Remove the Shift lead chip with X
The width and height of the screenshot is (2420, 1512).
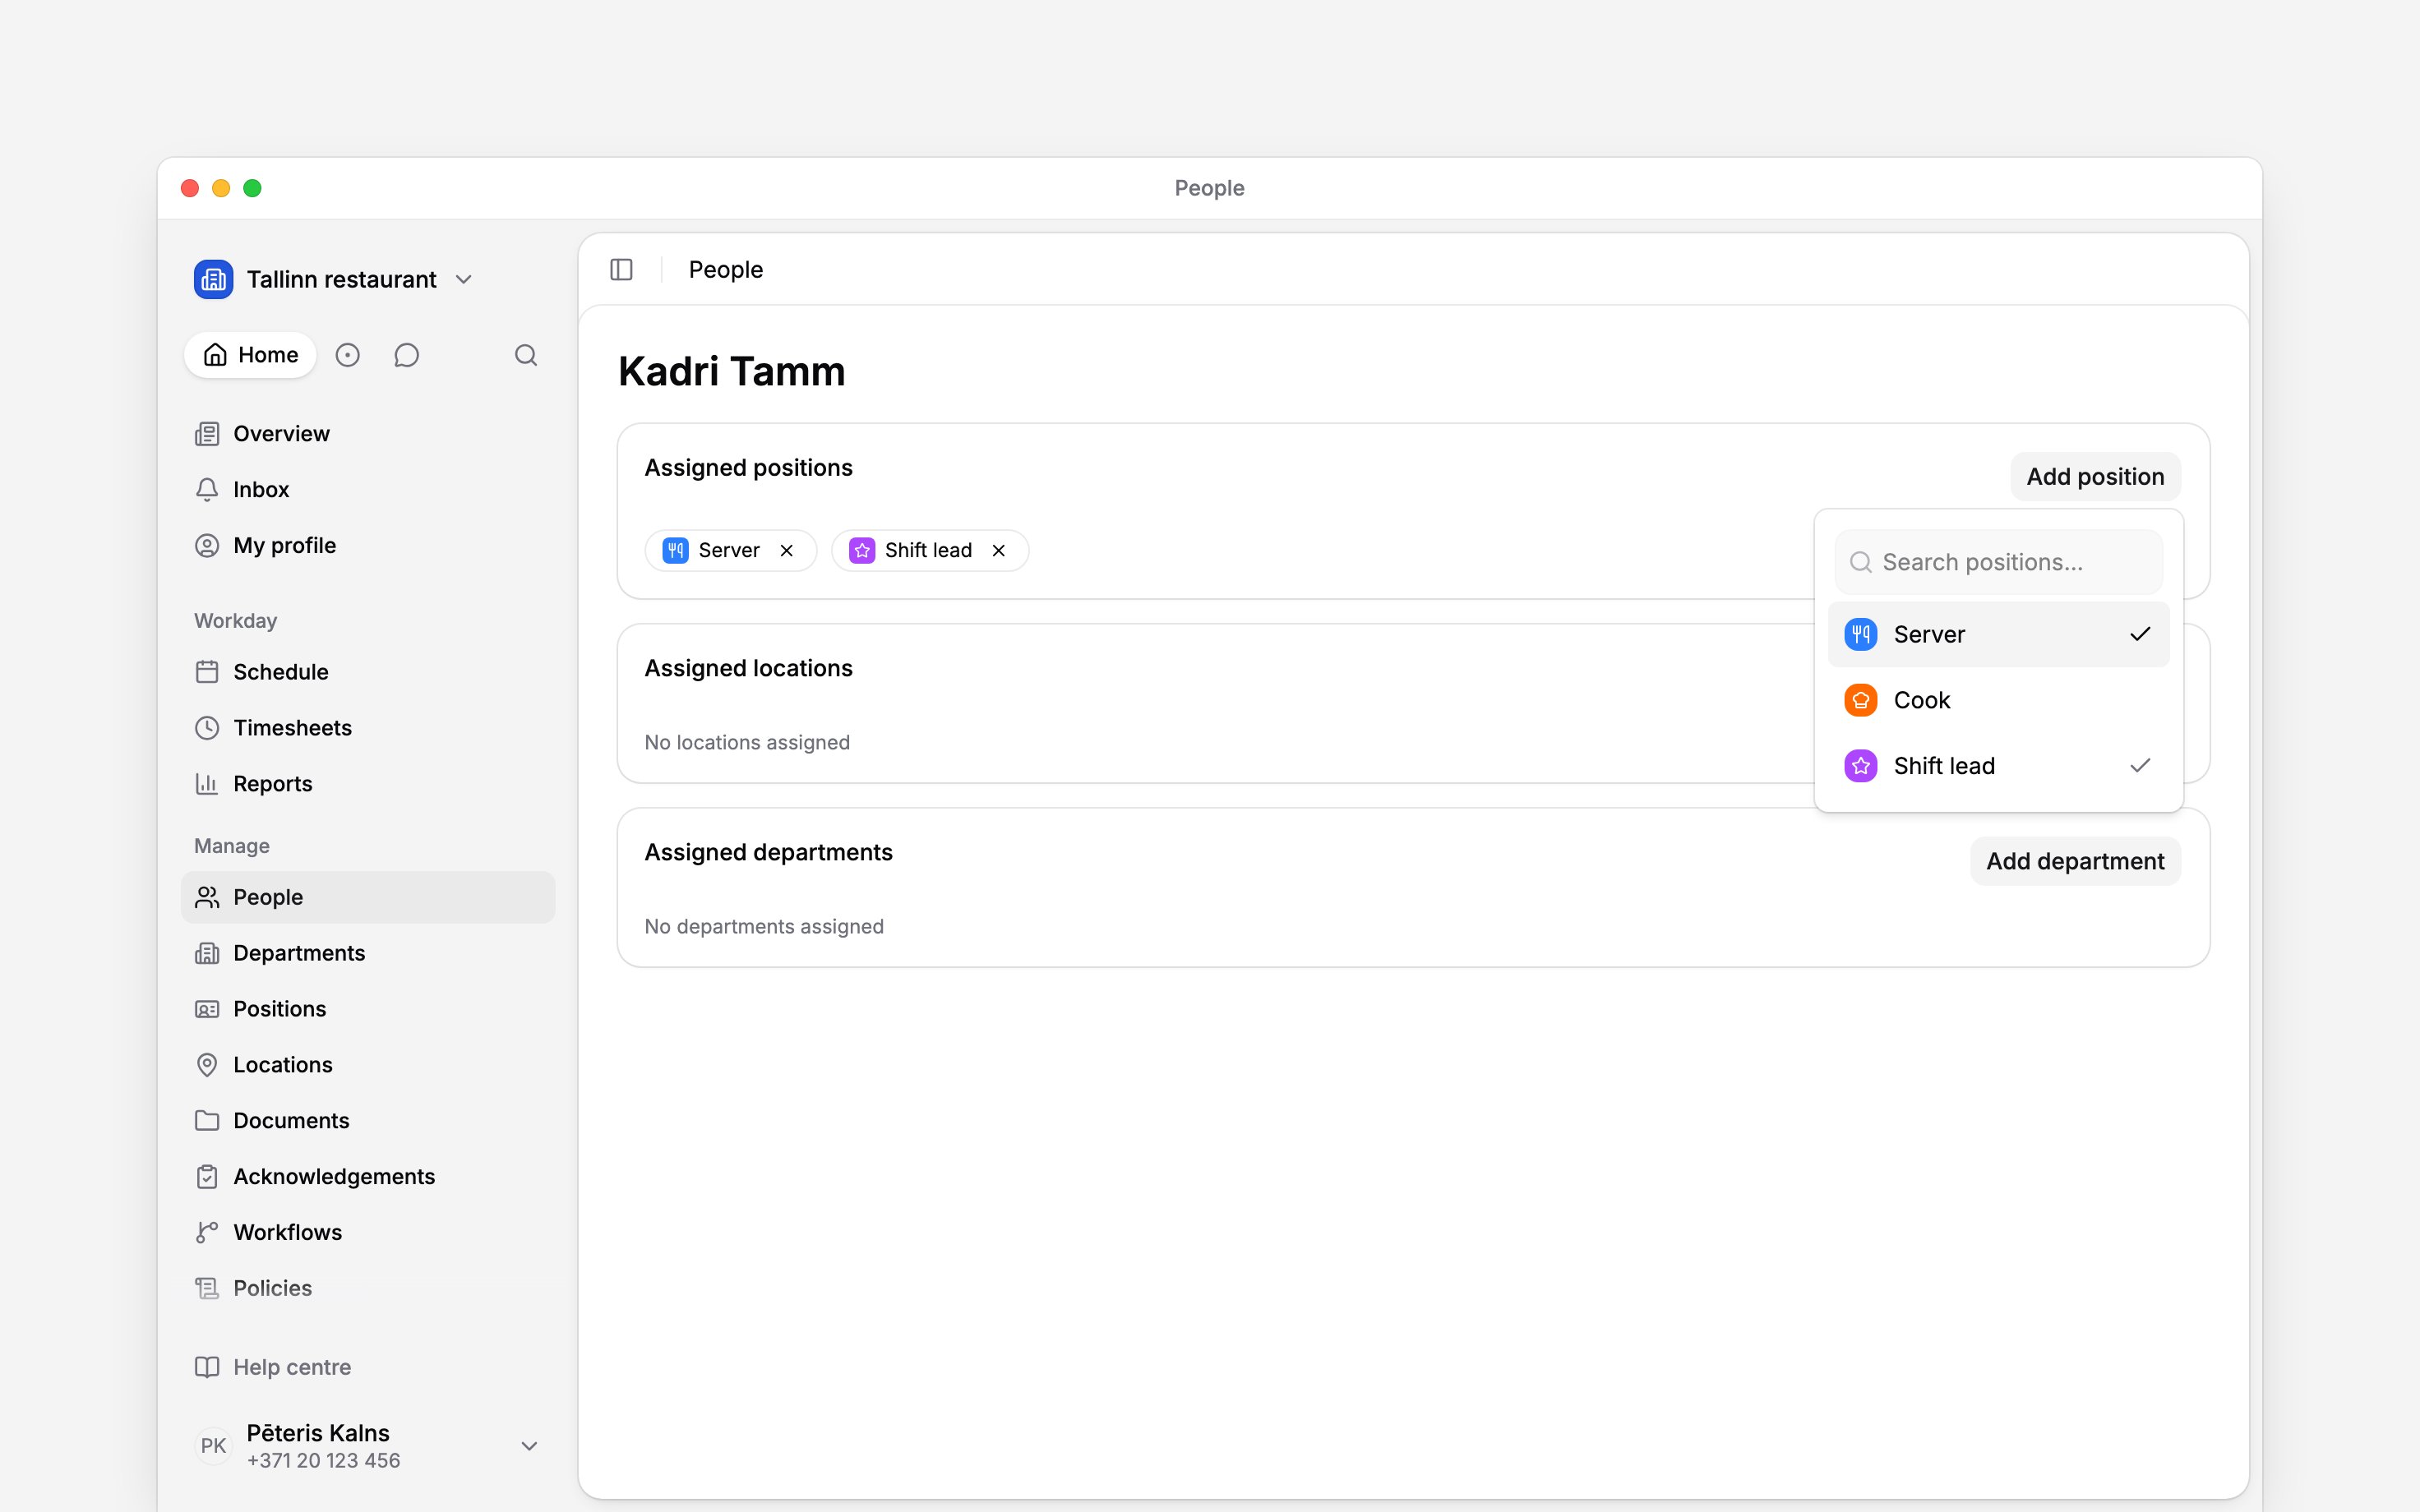998,550
